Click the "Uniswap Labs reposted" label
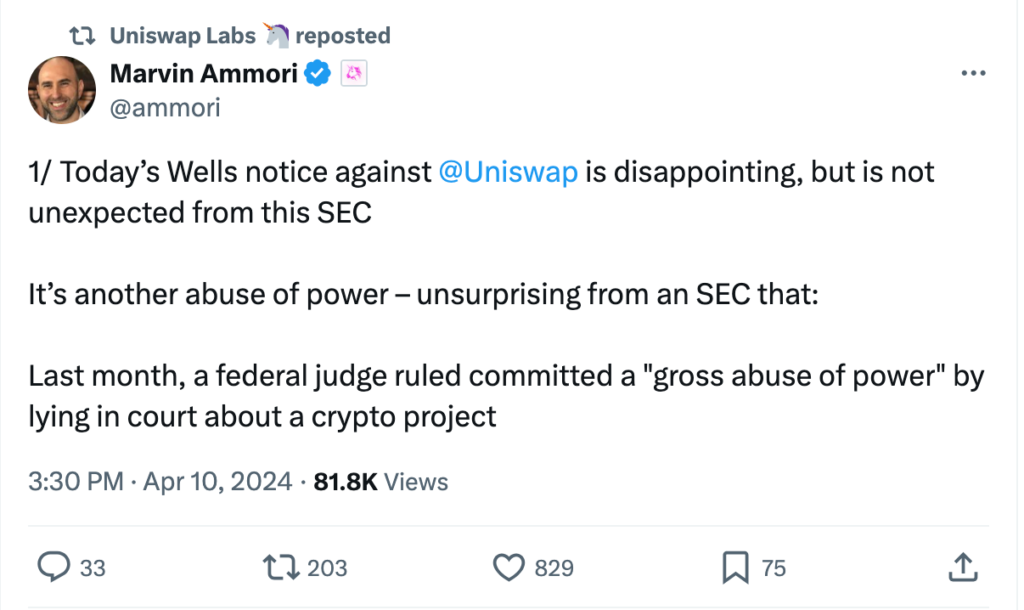The width and height of the screenshot is (1024, 610). coord(250,36)
